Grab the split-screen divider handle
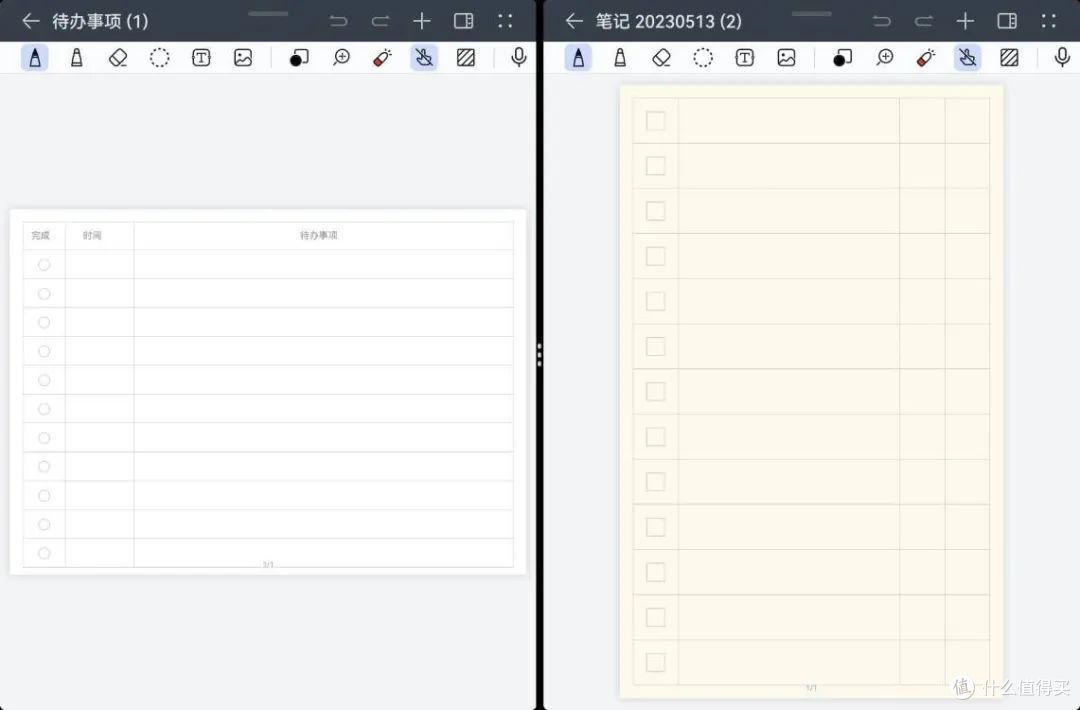This screenshot has width=1080, height=710. (539, 355)
